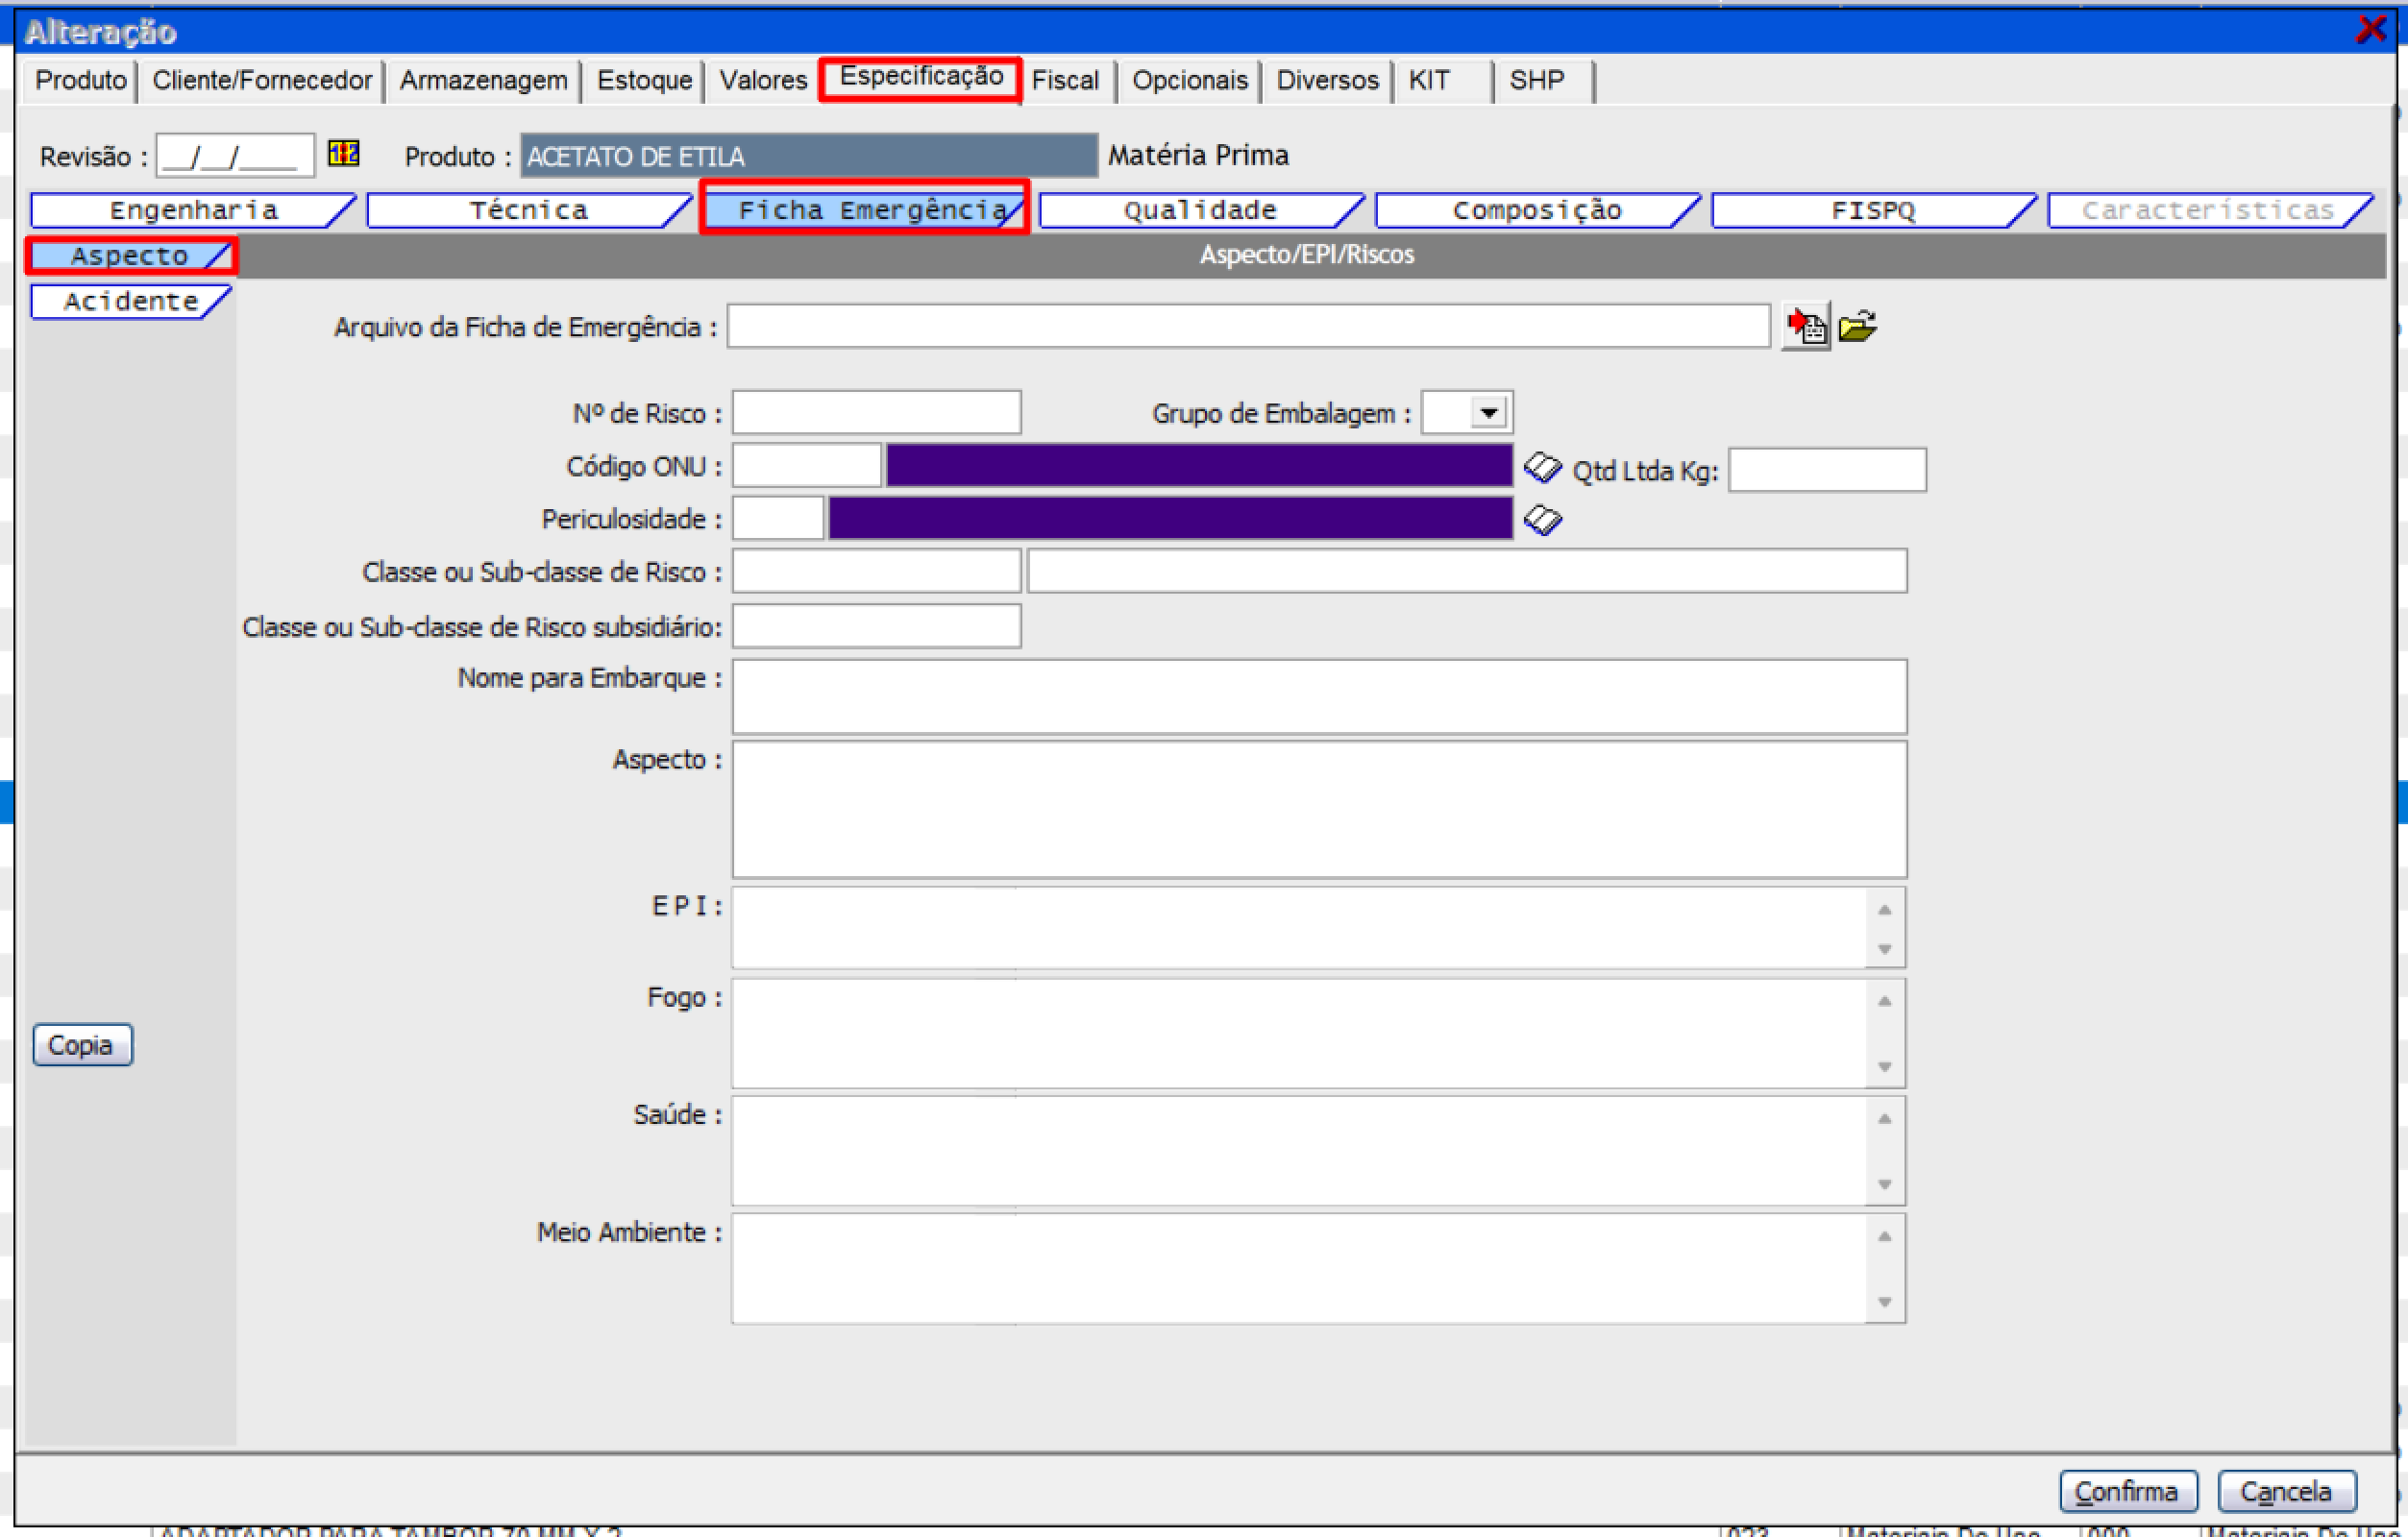Open the Acidente side tab
The height and width of the screenshot is (1537, 2408).
(130, 302)
